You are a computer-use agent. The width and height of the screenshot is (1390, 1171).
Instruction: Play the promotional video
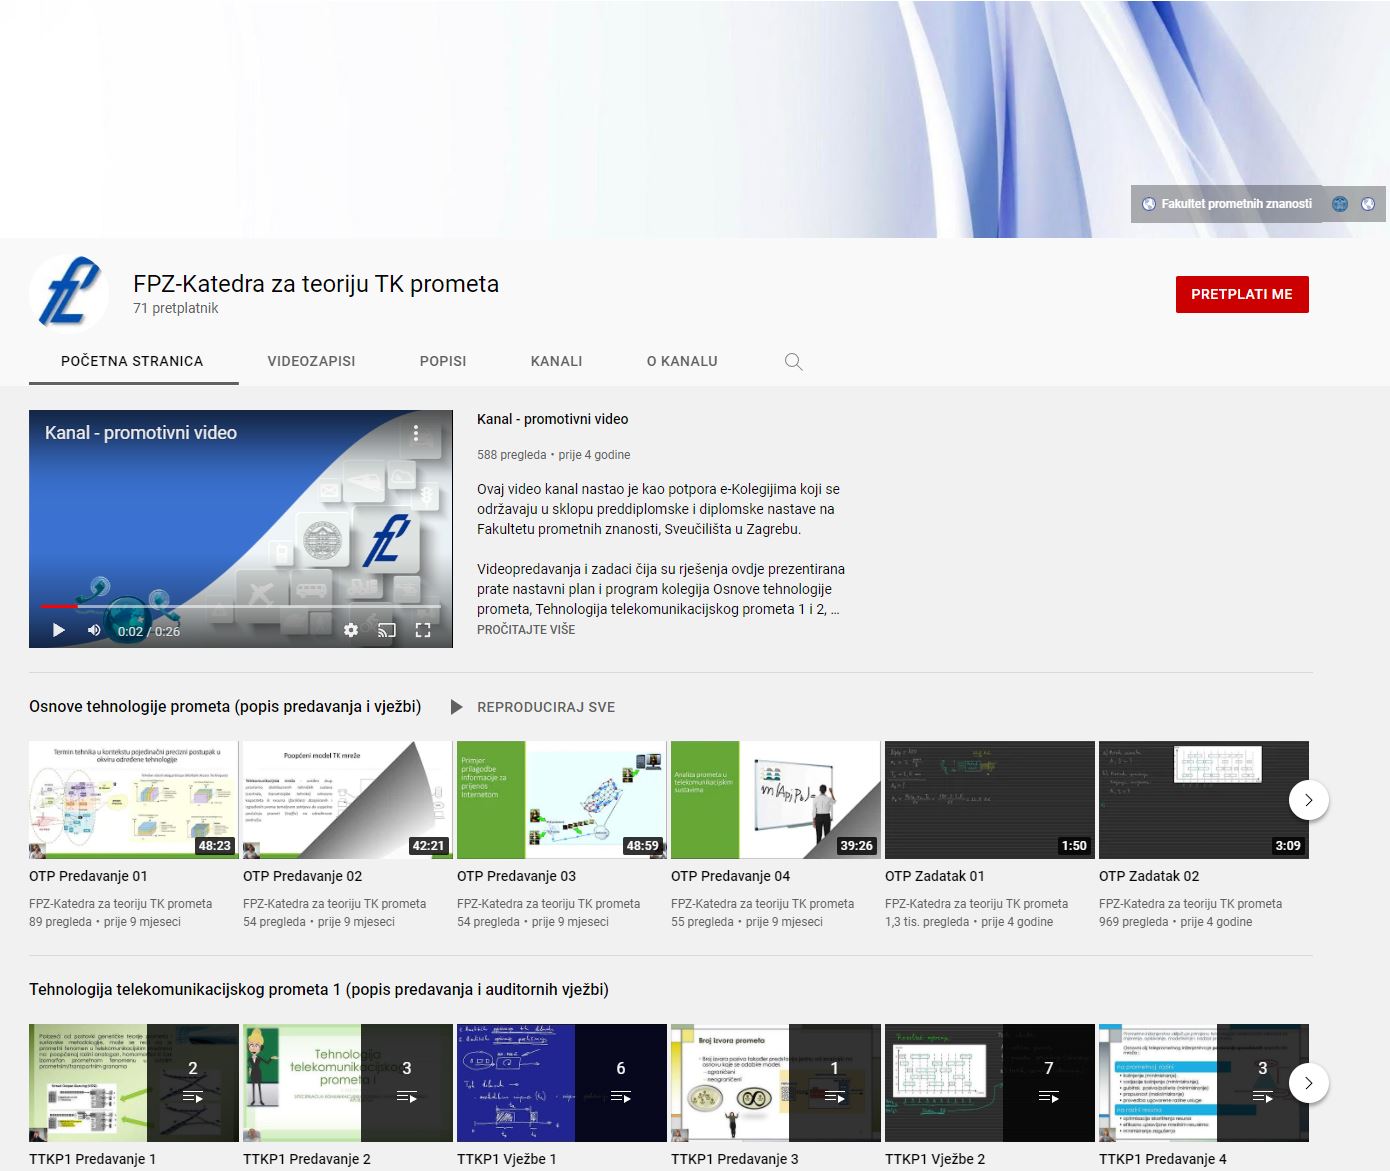58,630
